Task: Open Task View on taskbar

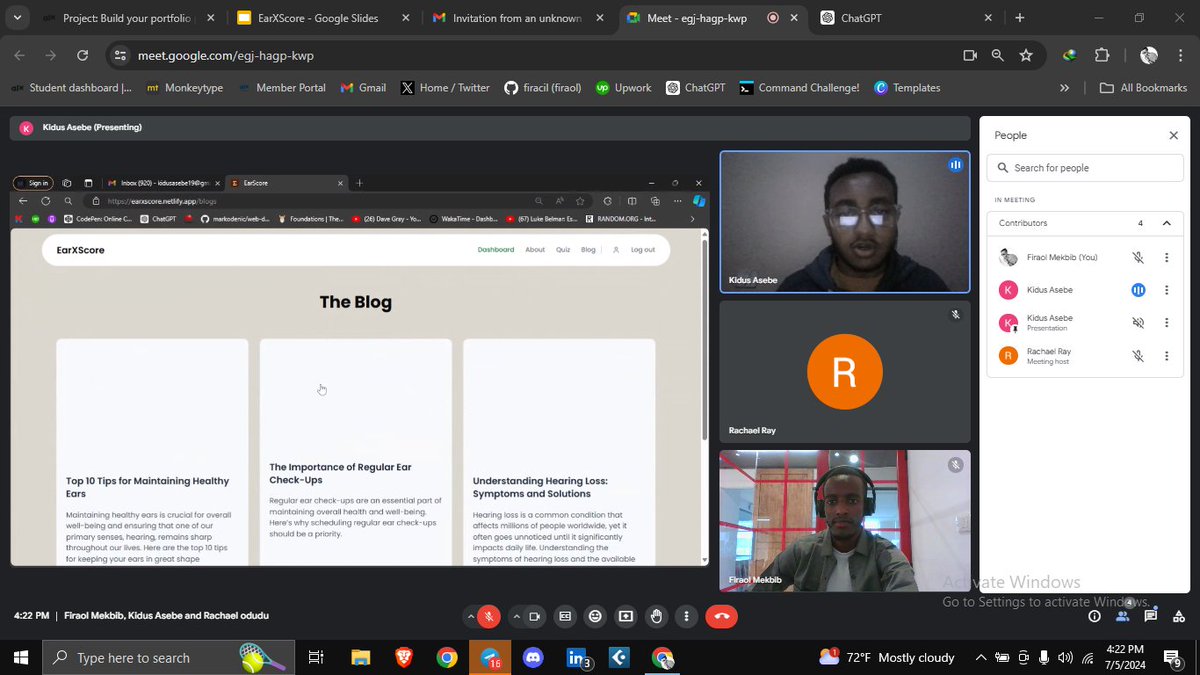Action: (x=315, y=657)
